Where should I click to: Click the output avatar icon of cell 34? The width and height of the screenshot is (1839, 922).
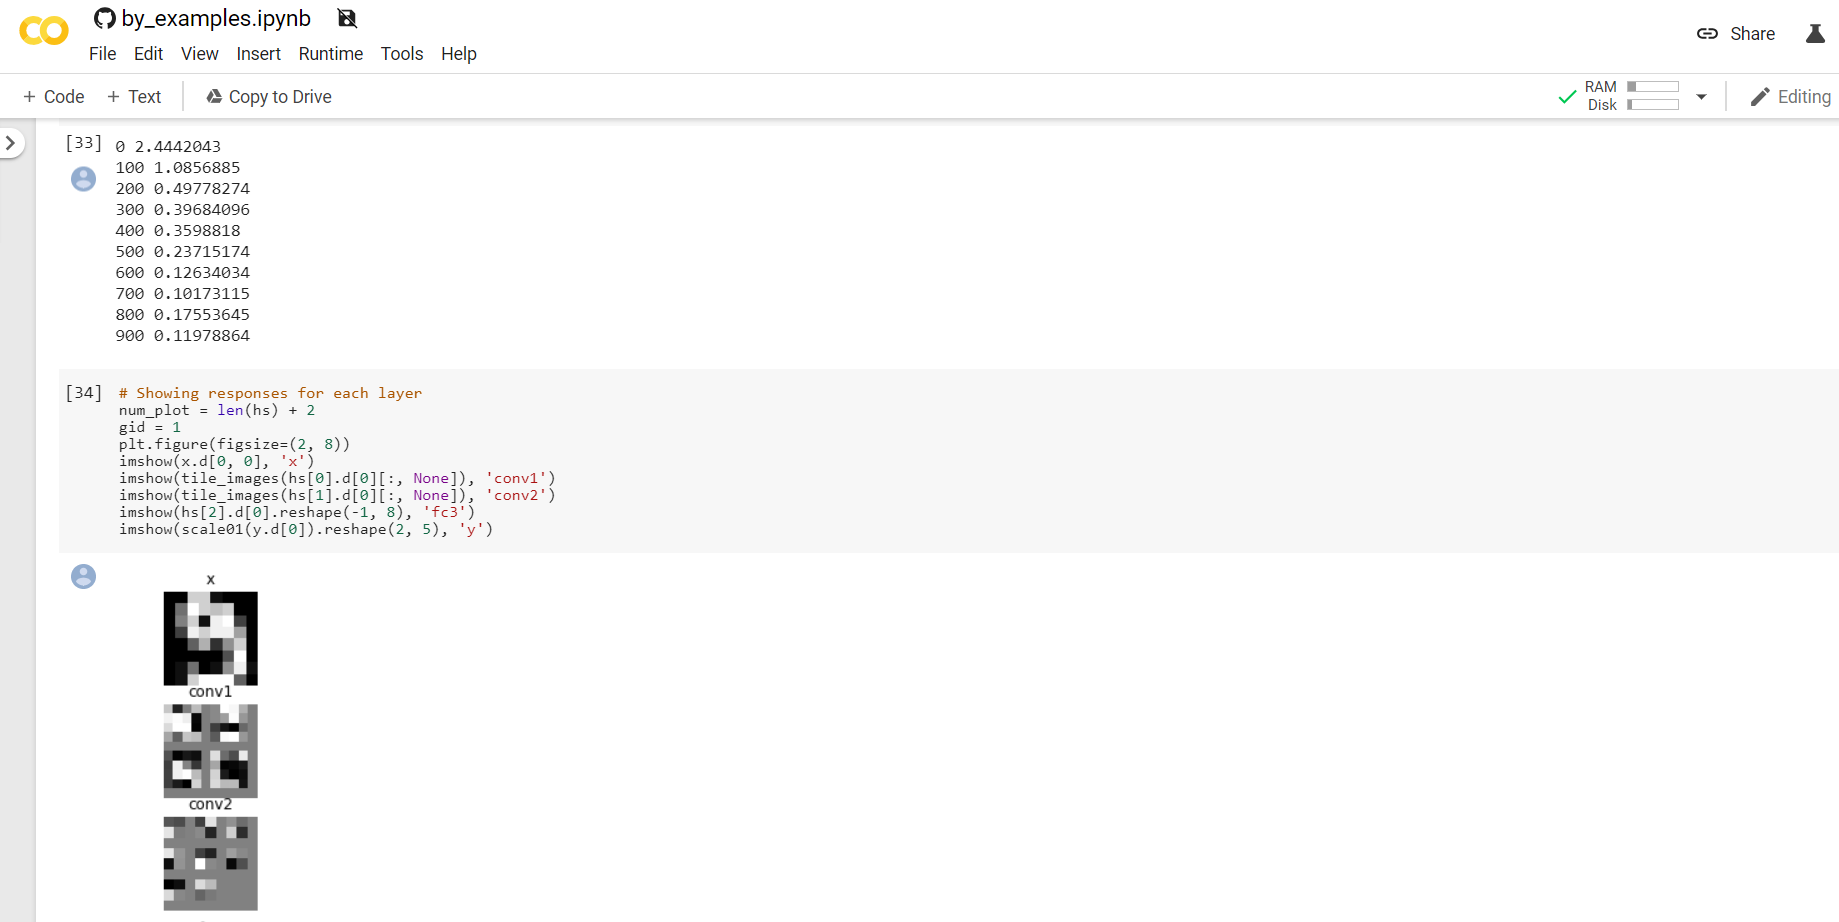pos(84,576)
